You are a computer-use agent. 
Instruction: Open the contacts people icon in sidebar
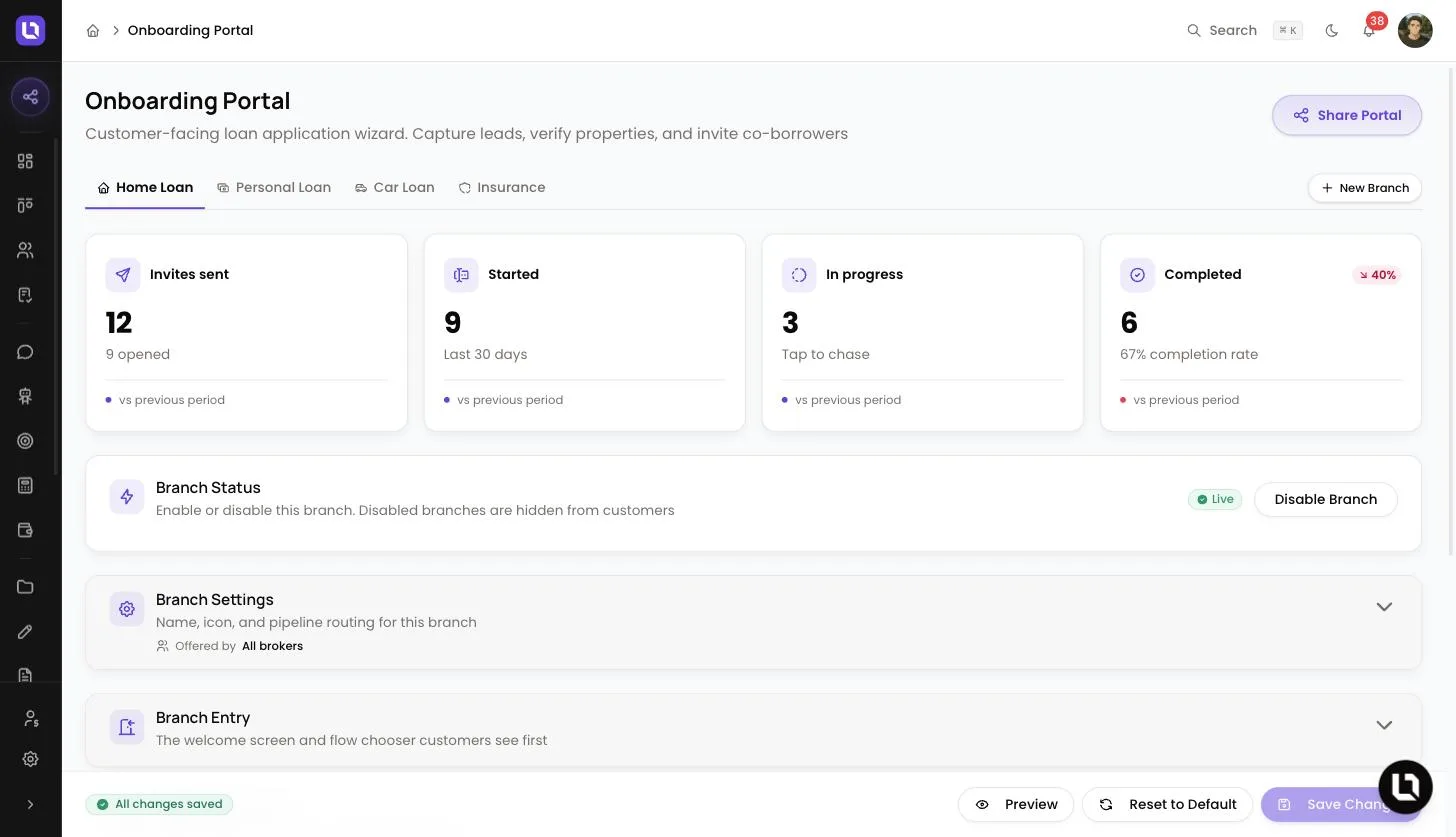(x=25, y=250)
